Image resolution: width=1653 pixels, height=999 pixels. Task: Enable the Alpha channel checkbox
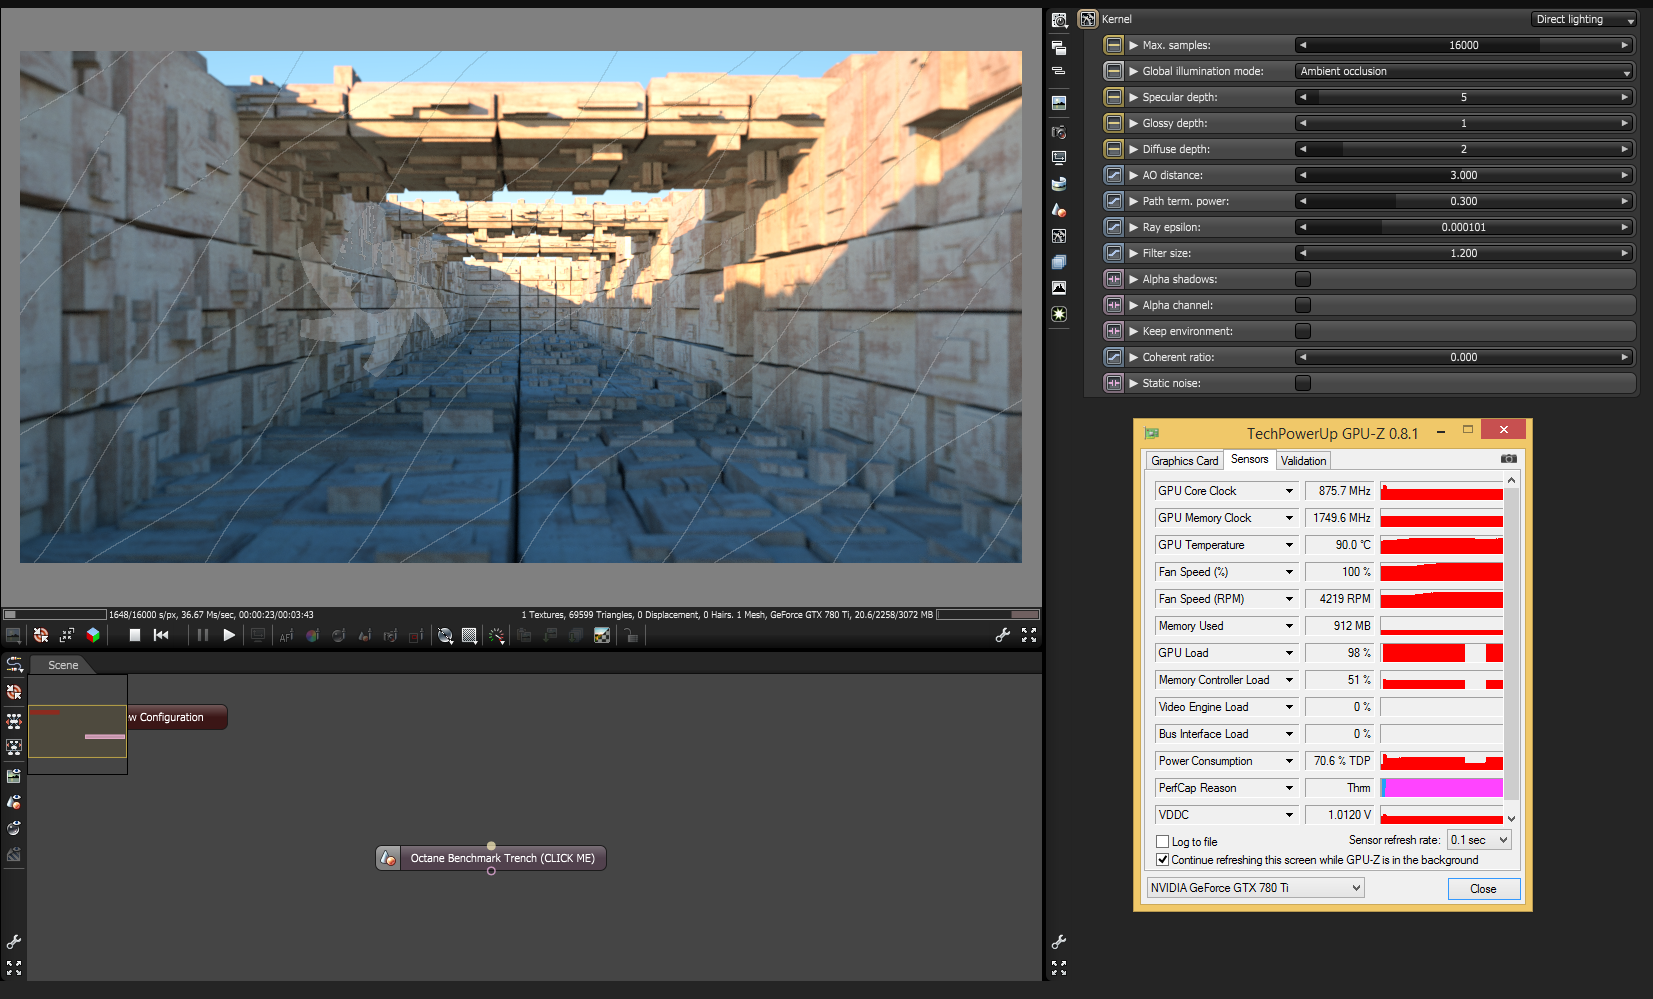coord(1303,305)
